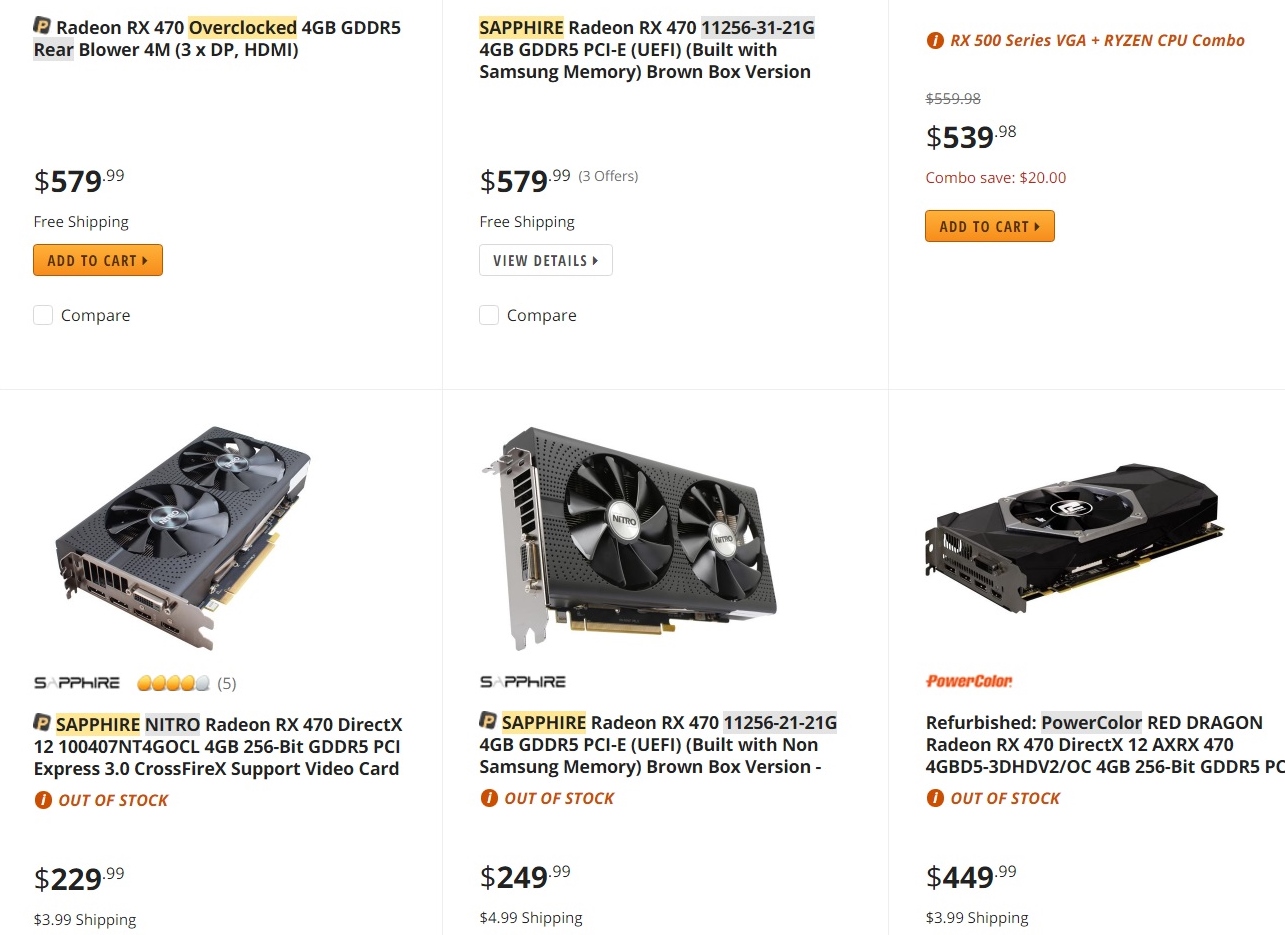The image size is (1285, 935).
Task: Click Premier badge beside SAPPHIRE NITRO title
Action: 43,722
